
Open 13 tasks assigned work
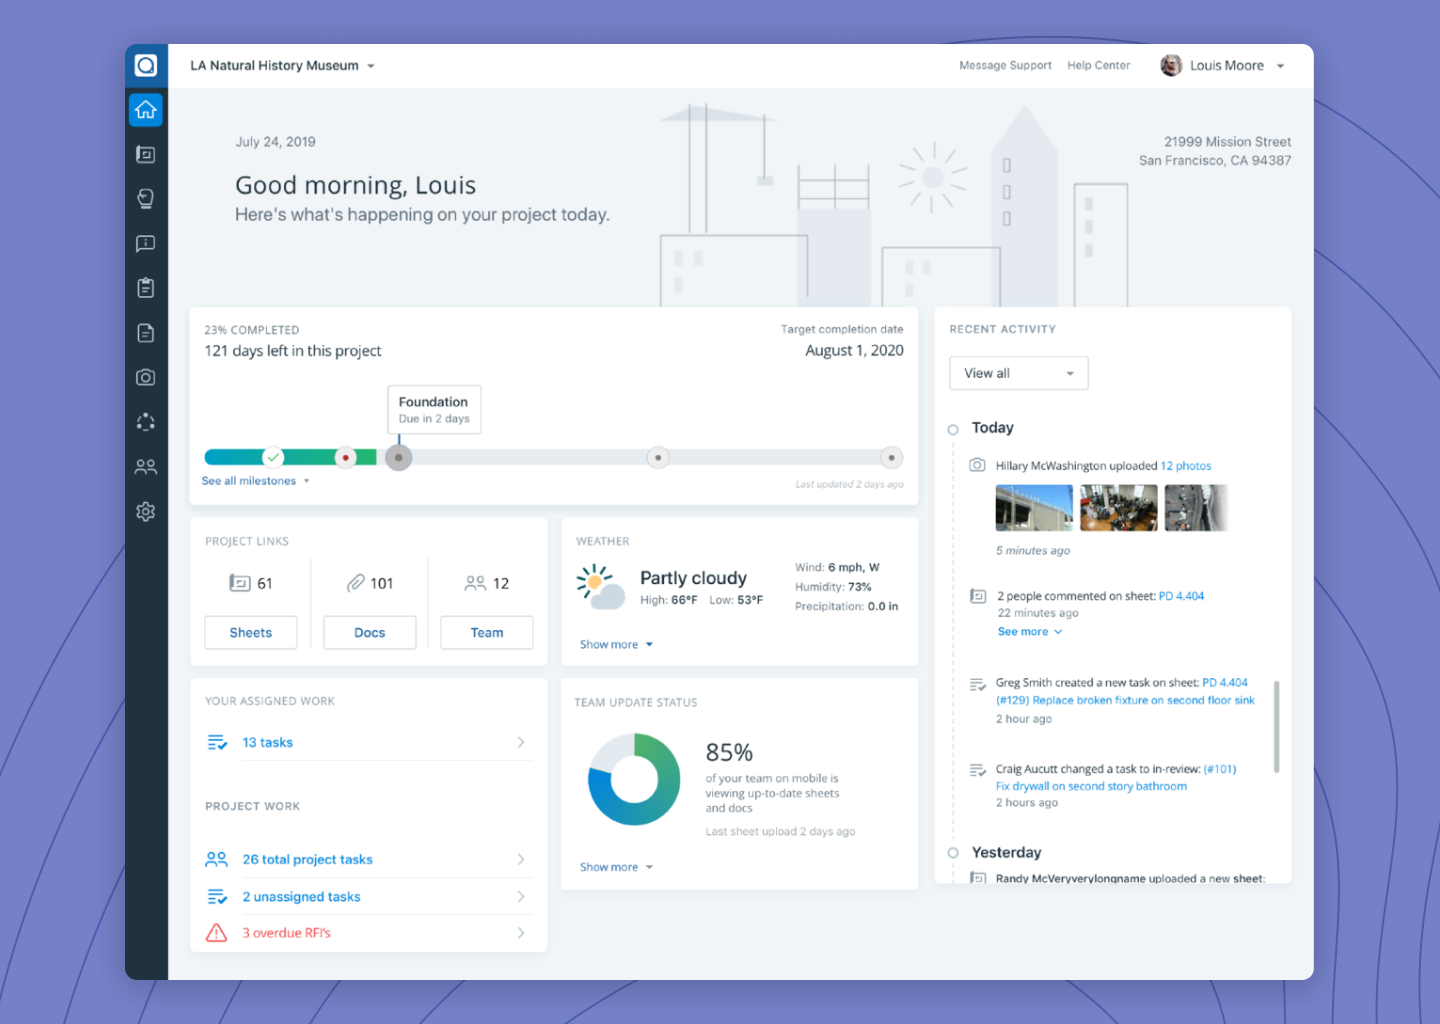(368, 742)
